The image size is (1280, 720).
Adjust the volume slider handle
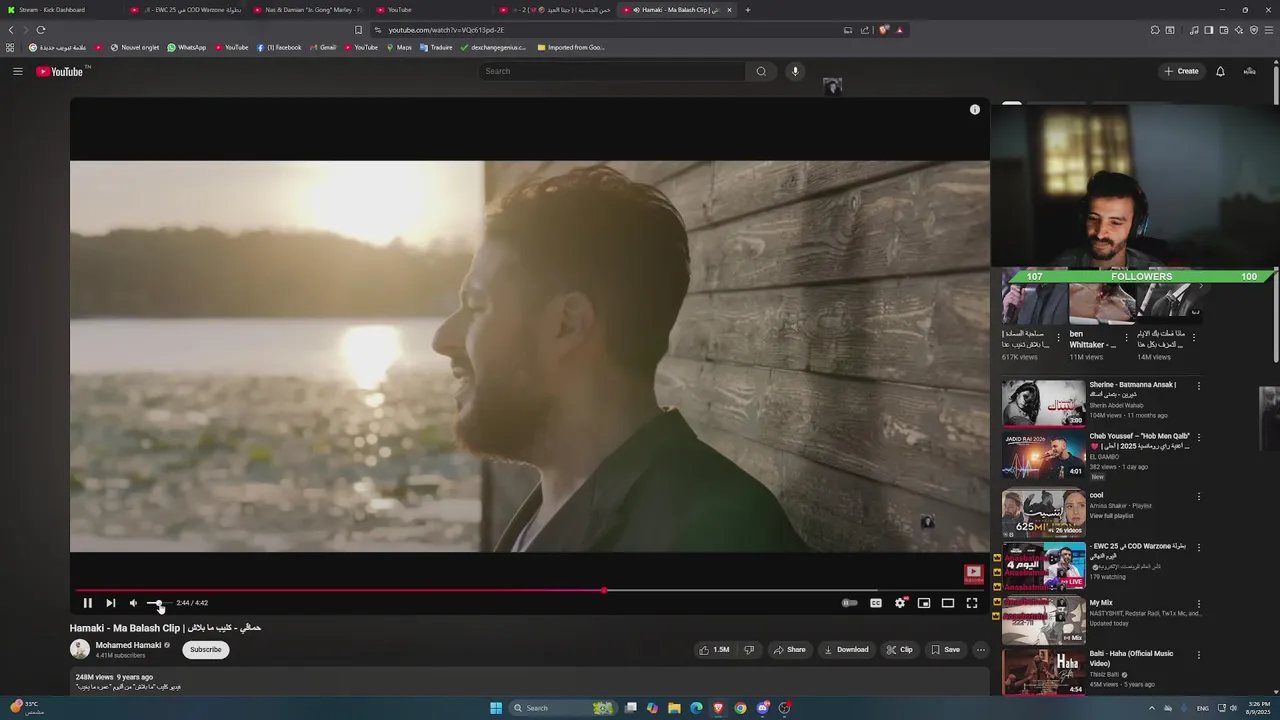tap(159, 603)
